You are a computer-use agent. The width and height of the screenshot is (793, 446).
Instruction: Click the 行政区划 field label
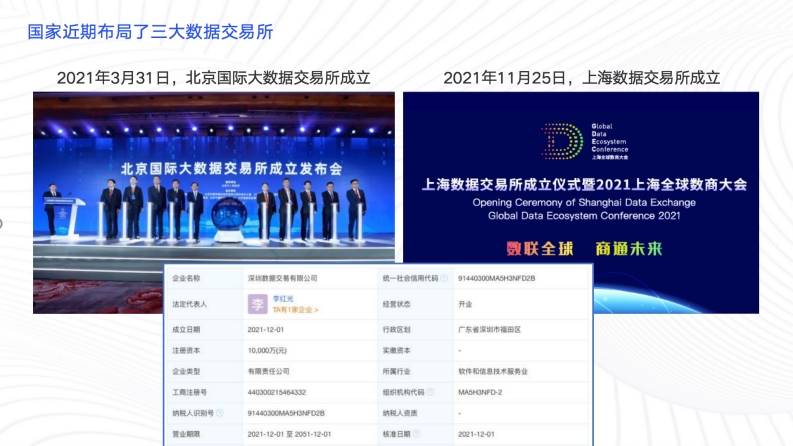(396, 329)
